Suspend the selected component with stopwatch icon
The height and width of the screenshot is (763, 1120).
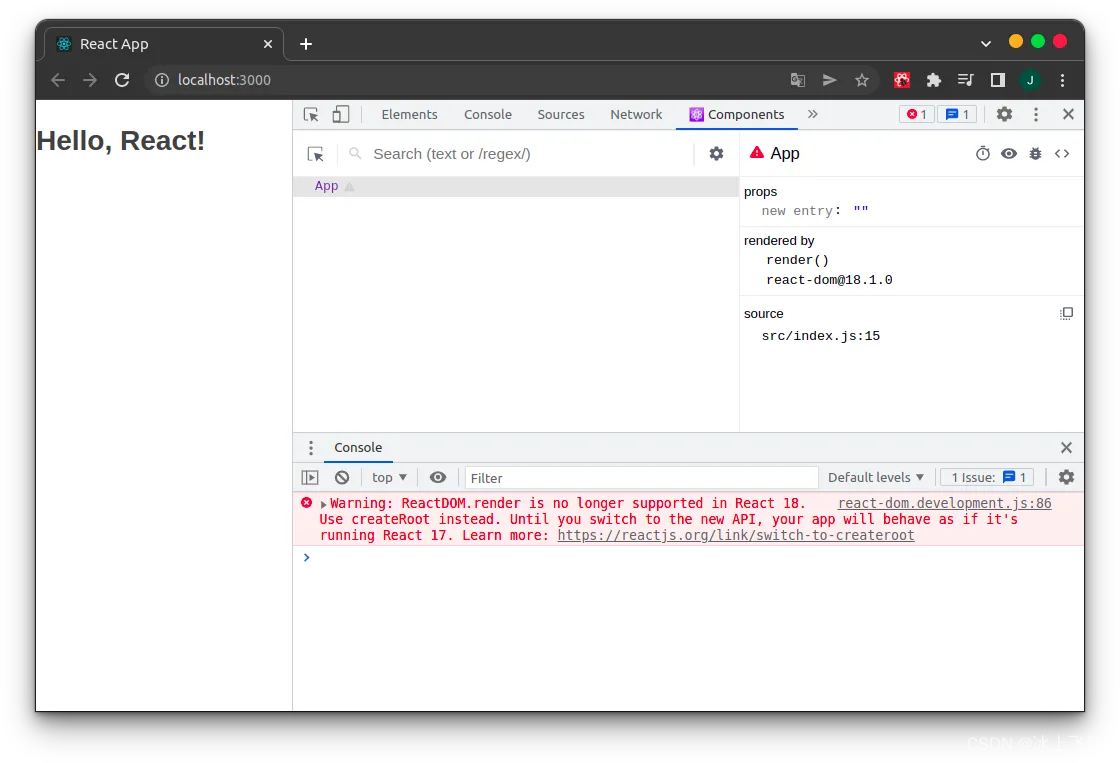click(983, 154)
